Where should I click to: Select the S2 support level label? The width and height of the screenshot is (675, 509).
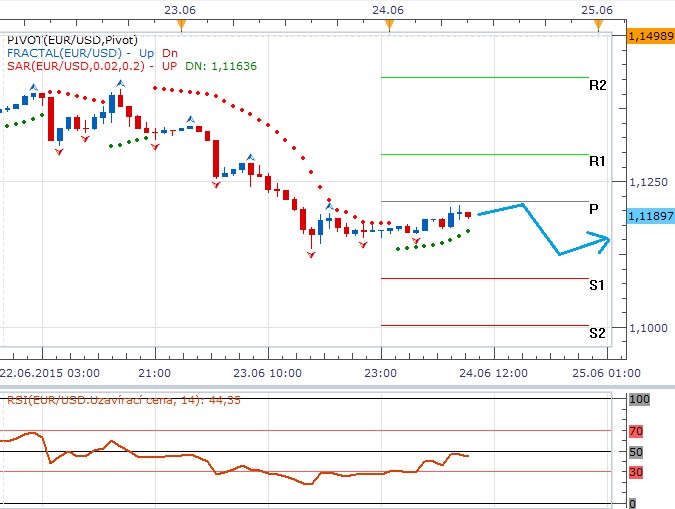tap(597, 332)
